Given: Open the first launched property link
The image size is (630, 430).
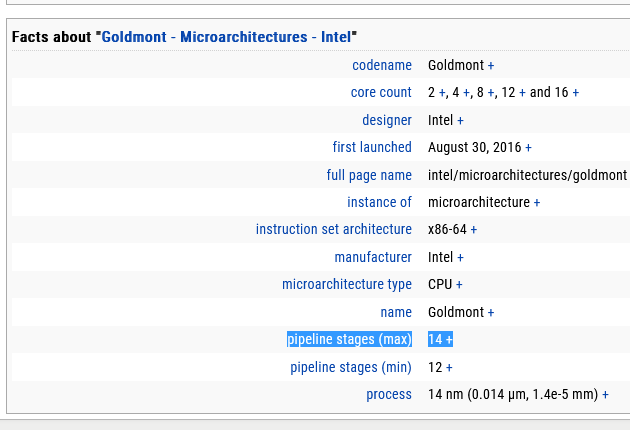Looking at the screenshot, I should pos(371,147).
